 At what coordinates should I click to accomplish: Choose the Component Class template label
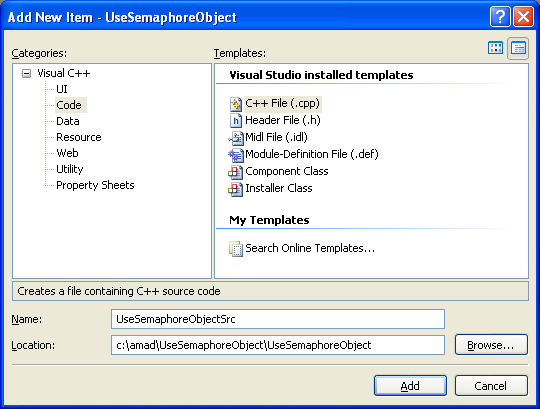tap(287, 171)
